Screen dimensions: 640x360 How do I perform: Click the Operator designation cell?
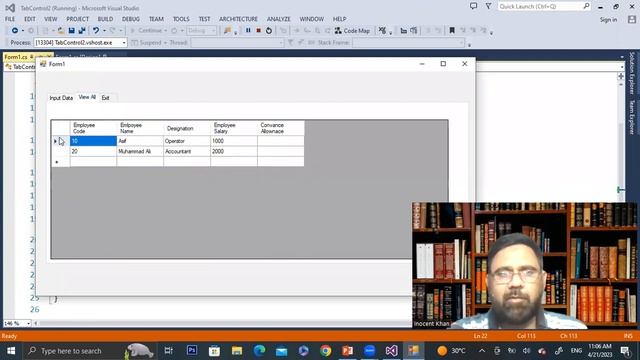187,141
